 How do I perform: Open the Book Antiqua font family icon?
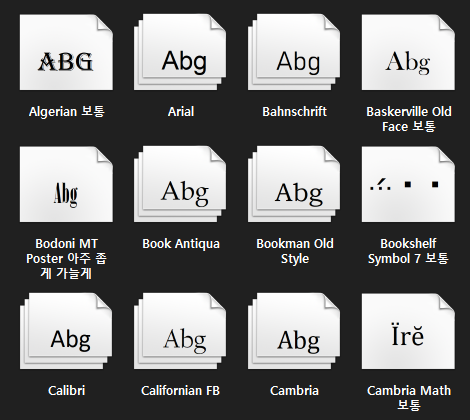click(x=180, y=184)
